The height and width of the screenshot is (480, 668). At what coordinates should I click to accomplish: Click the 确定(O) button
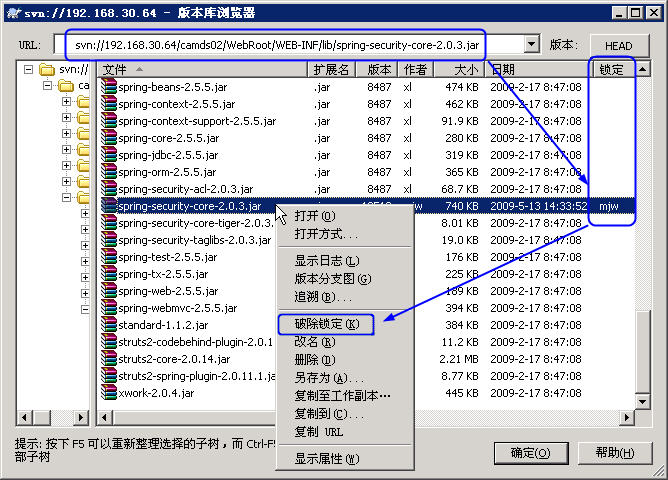point(531,453)
